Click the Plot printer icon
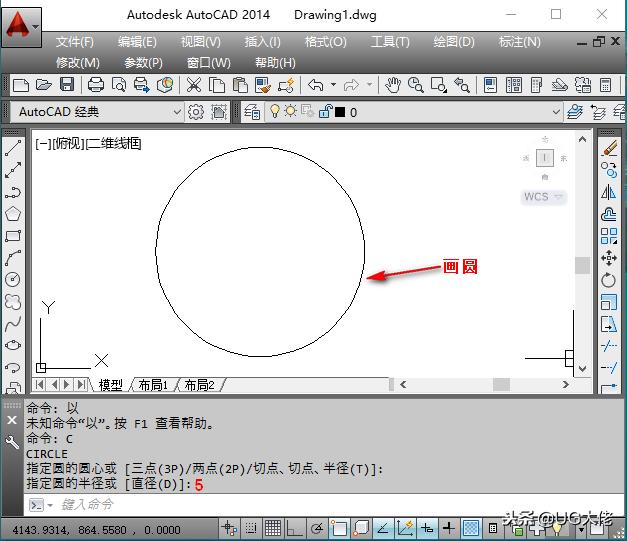The height and width of the screenshot is (541, 627). tap(96, 85)
